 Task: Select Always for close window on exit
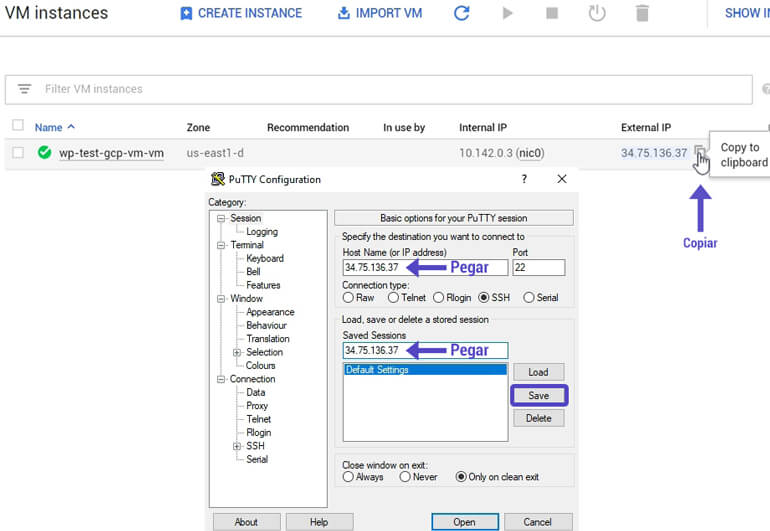pos(348,477)
